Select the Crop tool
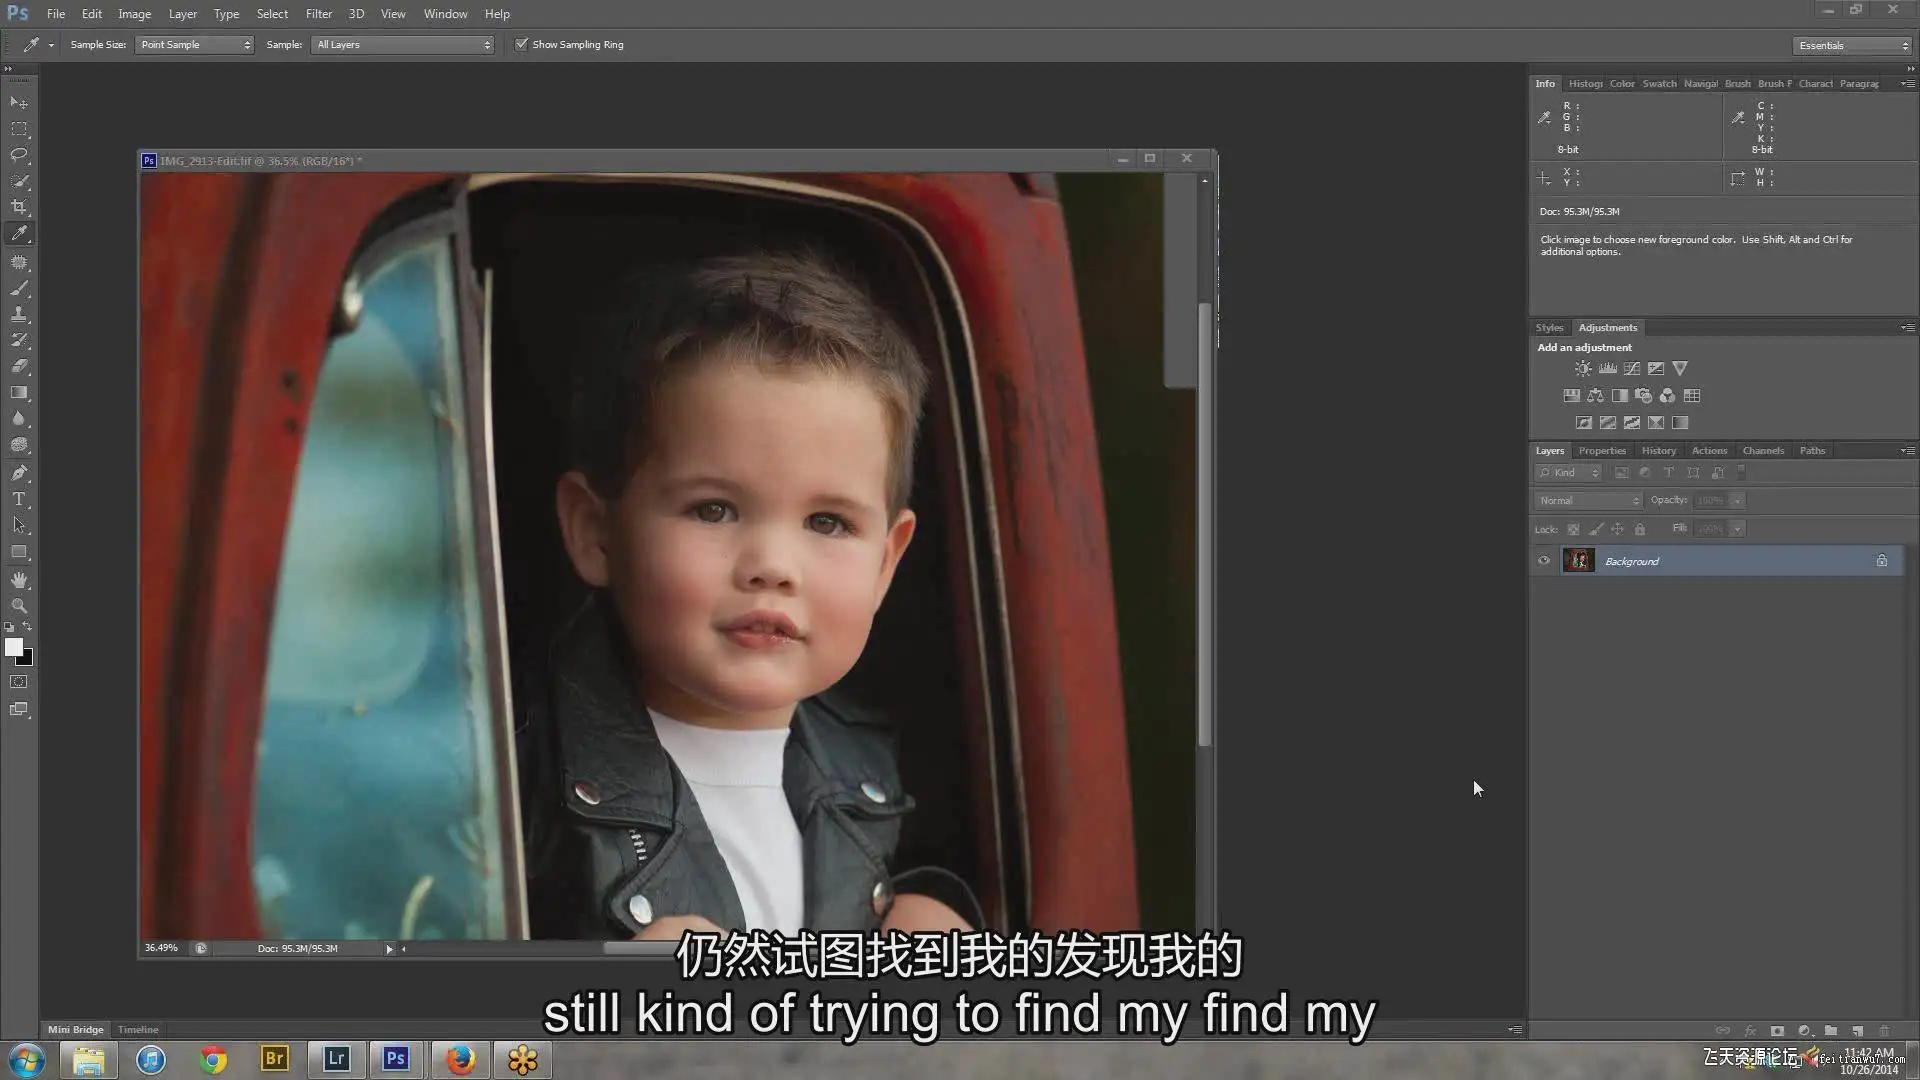The height and width of the screenshot is (1080, 1920). pyautogui.click(x=19, y=207)
